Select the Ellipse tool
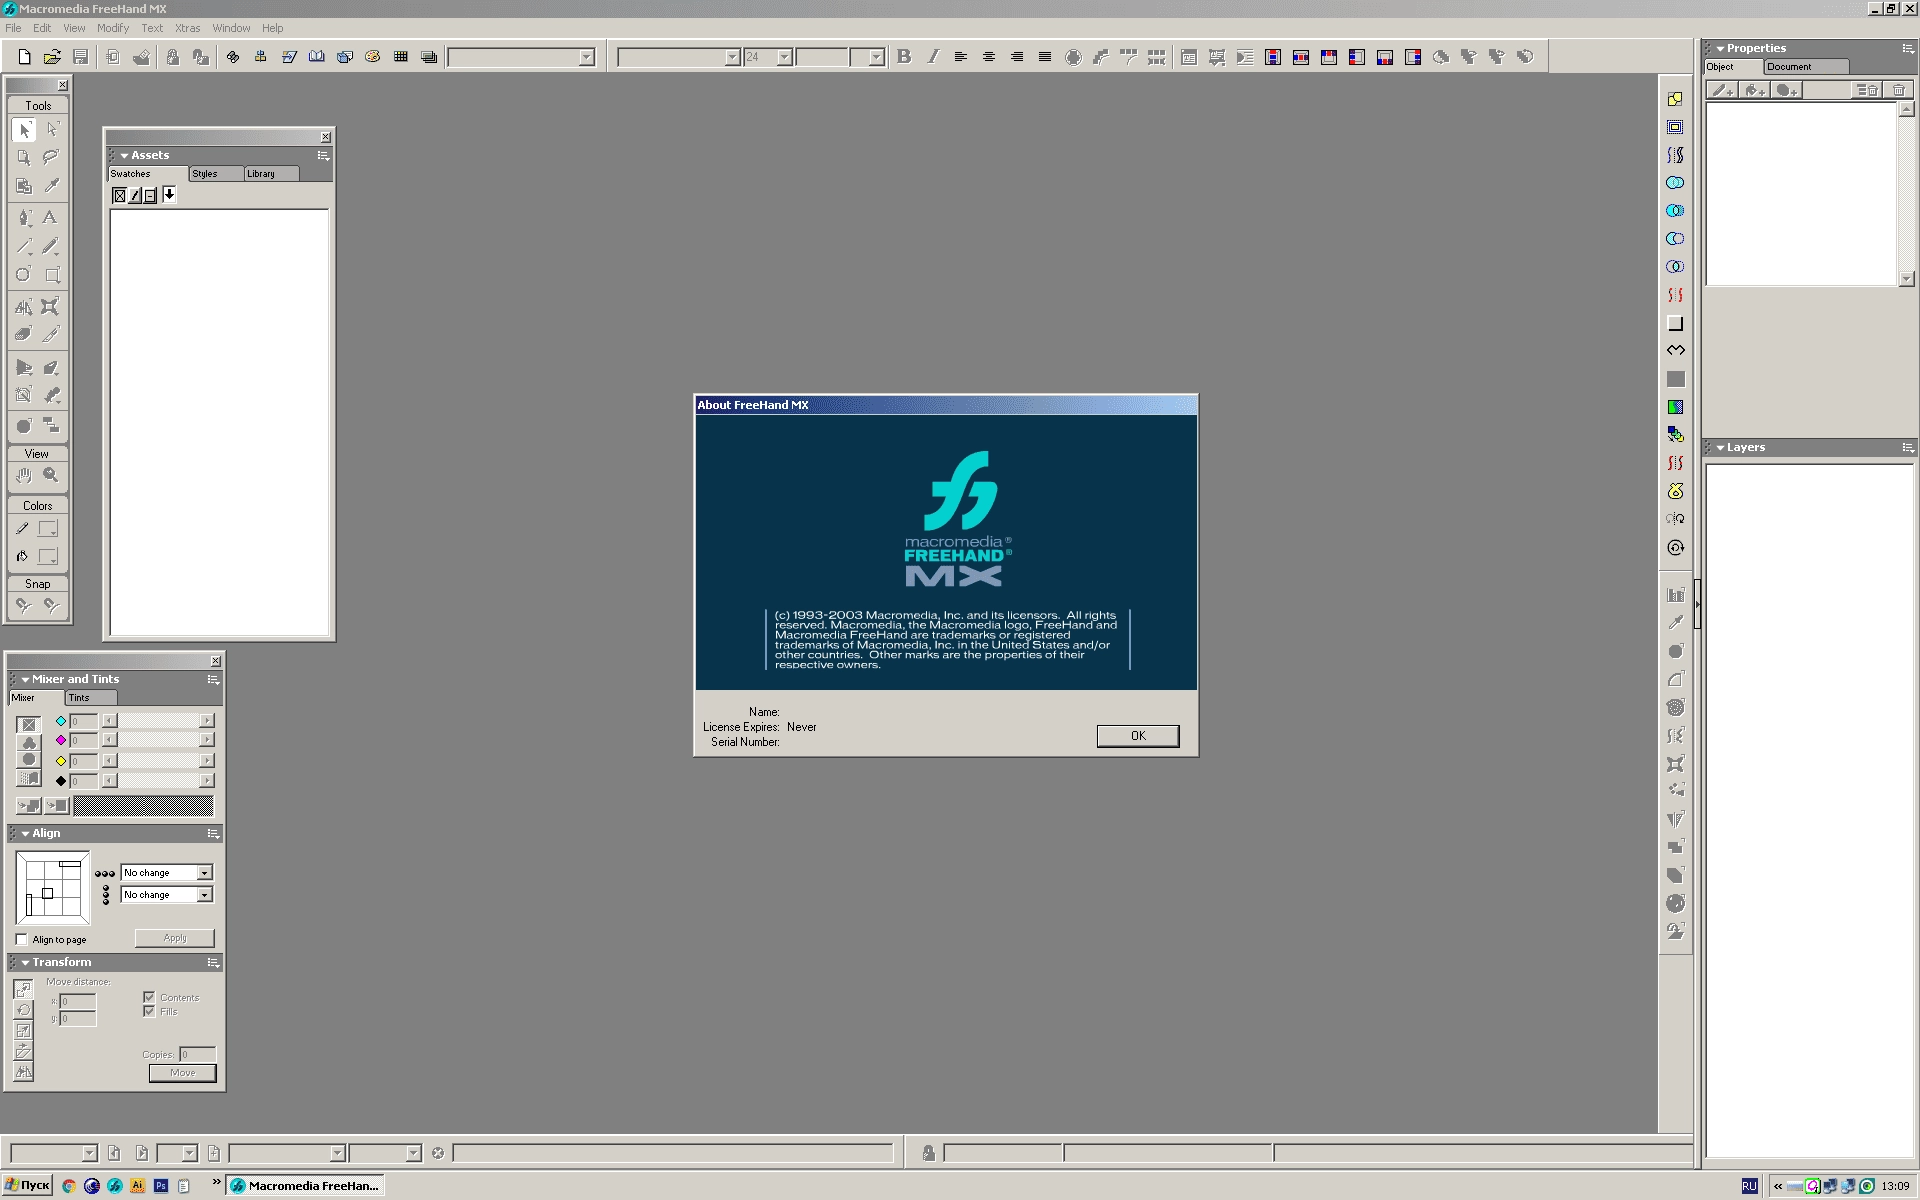 pos(24,274)
